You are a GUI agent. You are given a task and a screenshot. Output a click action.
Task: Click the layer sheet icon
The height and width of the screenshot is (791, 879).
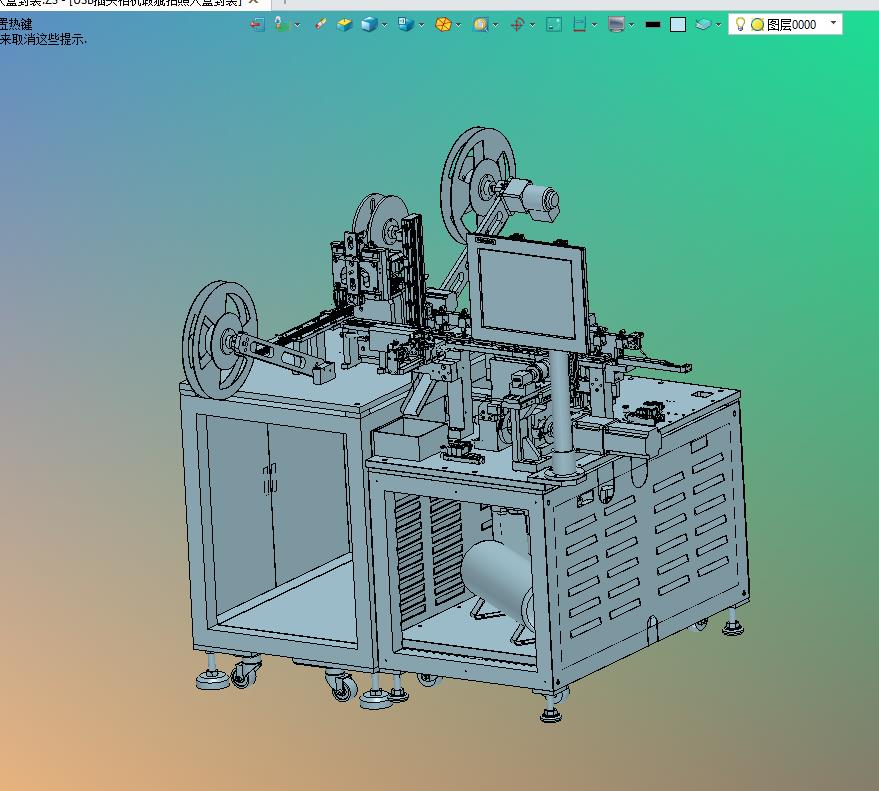pos(703,24)
